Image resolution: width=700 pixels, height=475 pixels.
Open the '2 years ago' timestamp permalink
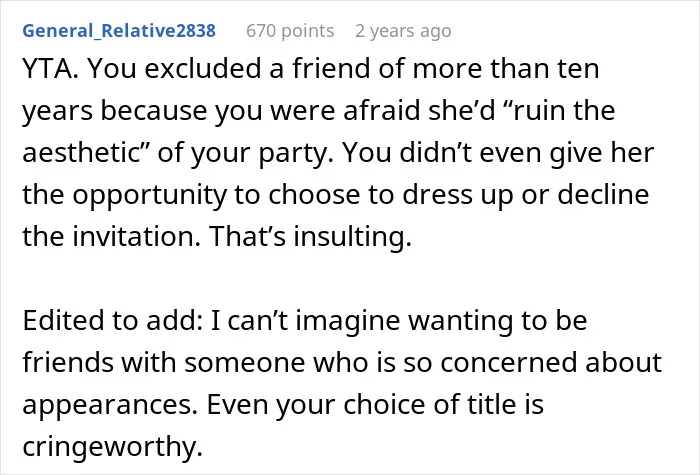[403, 31]
